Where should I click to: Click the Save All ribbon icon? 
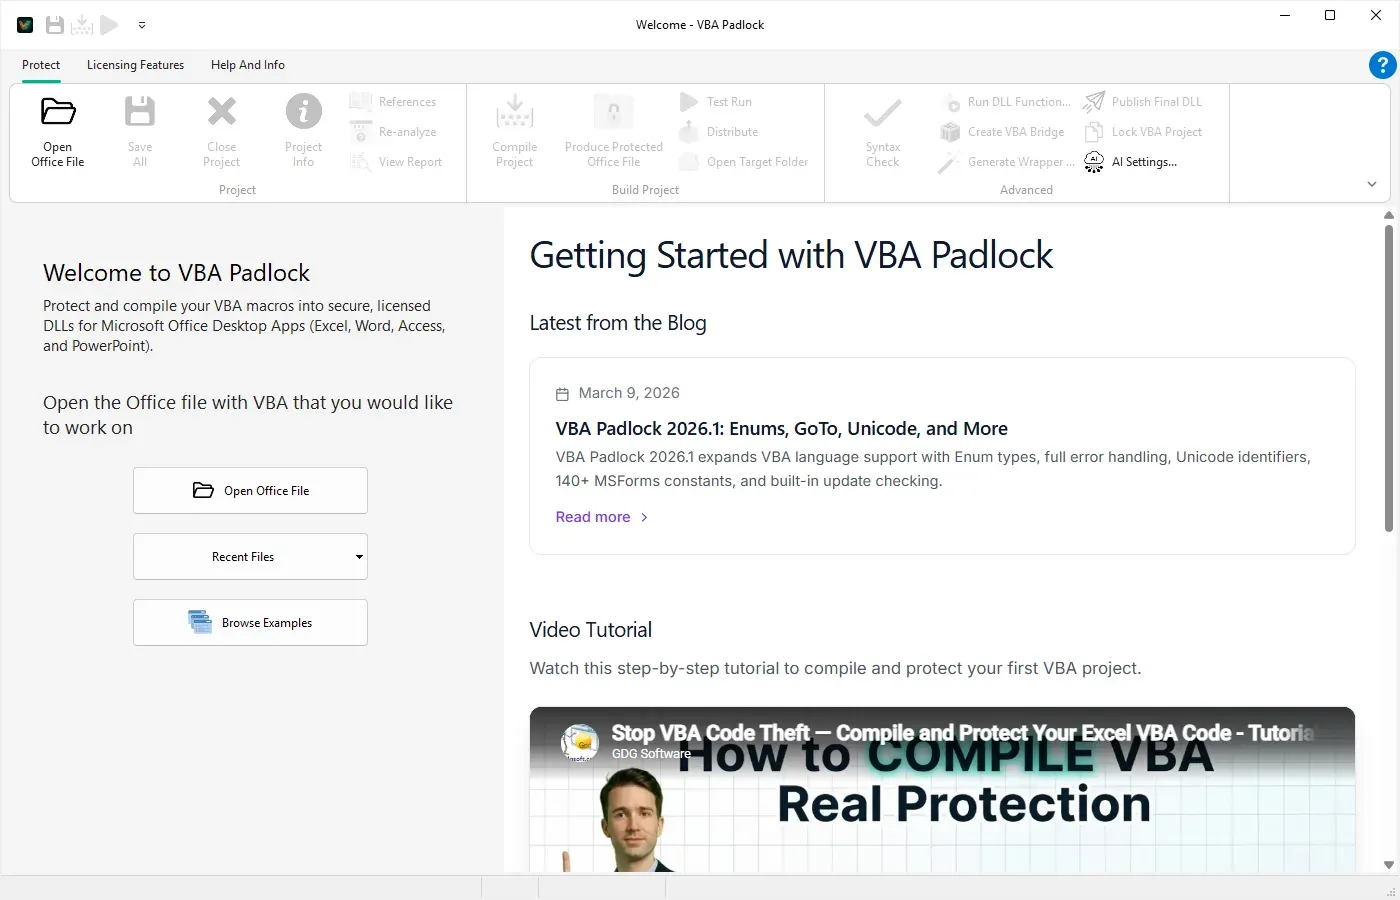(140, 111)
